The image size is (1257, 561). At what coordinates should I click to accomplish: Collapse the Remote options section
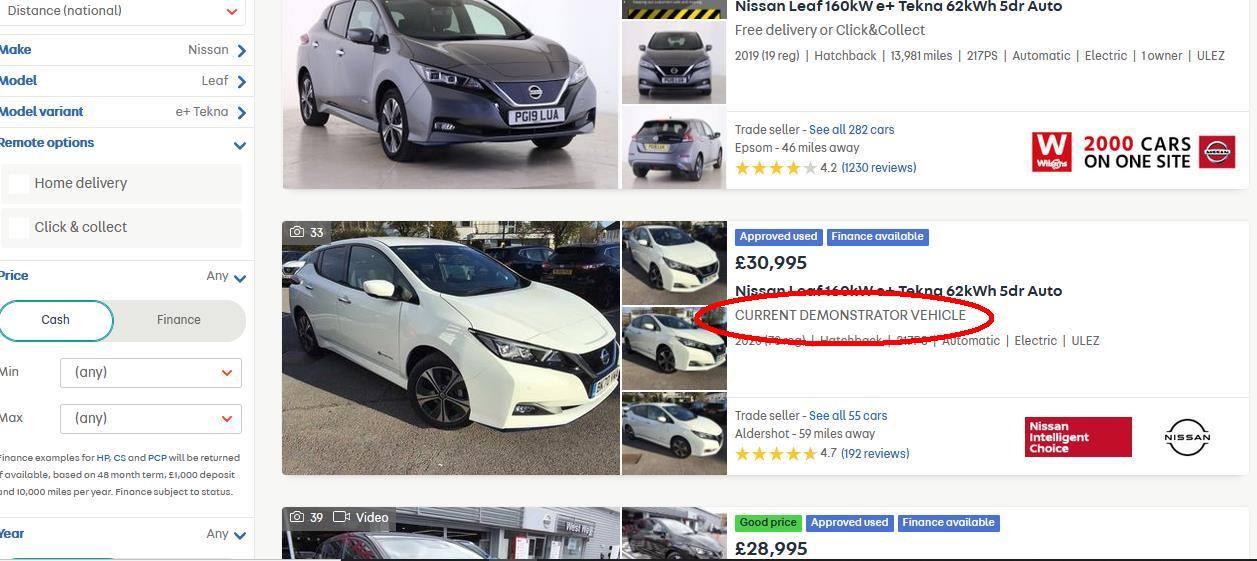point(239,145)
